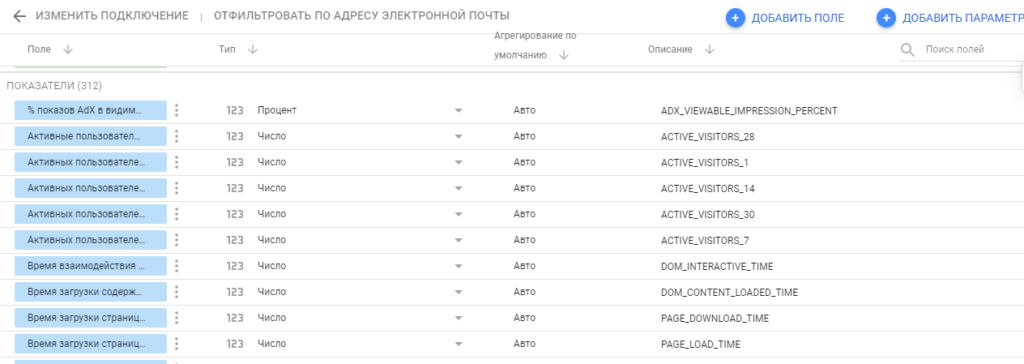Select field chip 'Время загрузки содерж...'
Image resolution: width=1024 pixels, height=364 pixels.
coord(91,292)
